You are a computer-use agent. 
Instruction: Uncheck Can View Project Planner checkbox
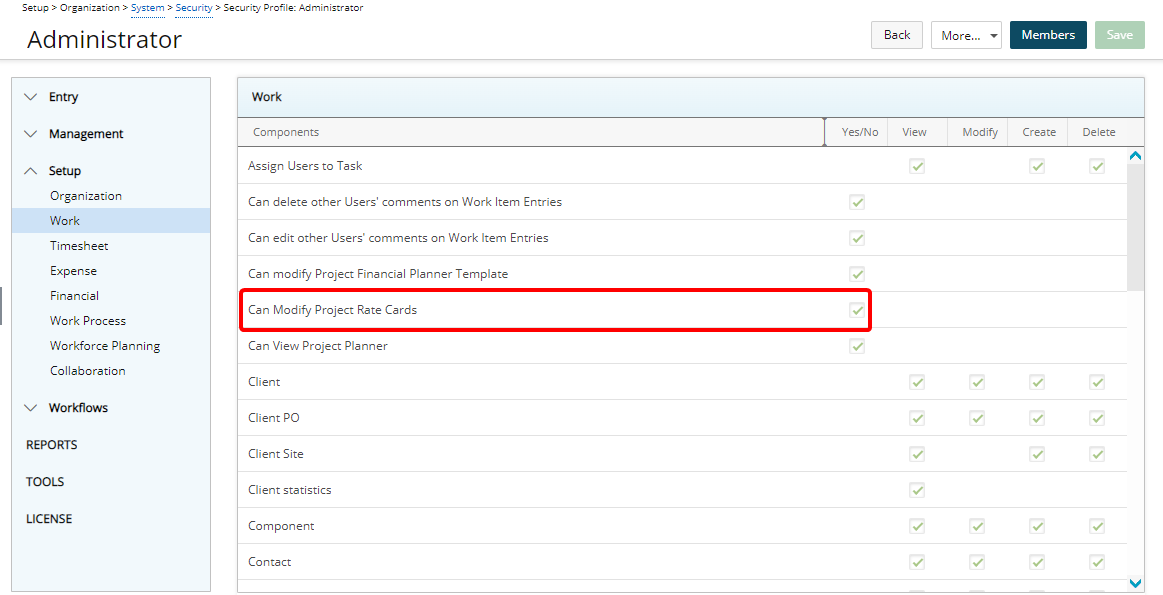(x=857, y=346)
